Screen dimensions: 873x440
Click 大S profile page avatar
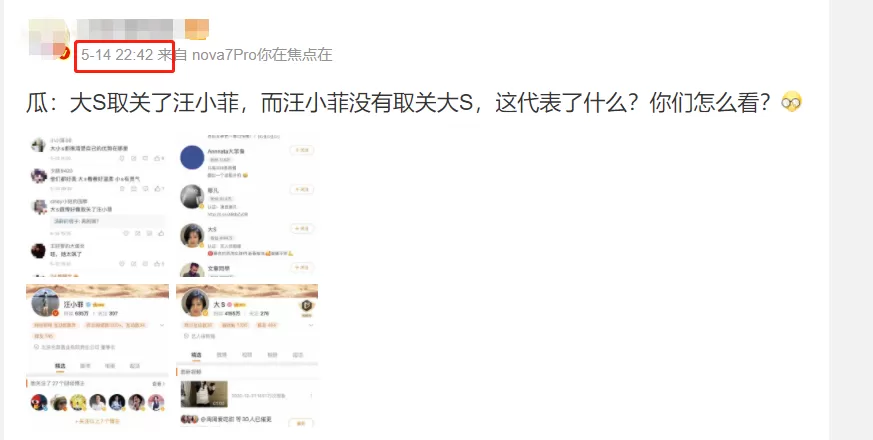point(195,302)
